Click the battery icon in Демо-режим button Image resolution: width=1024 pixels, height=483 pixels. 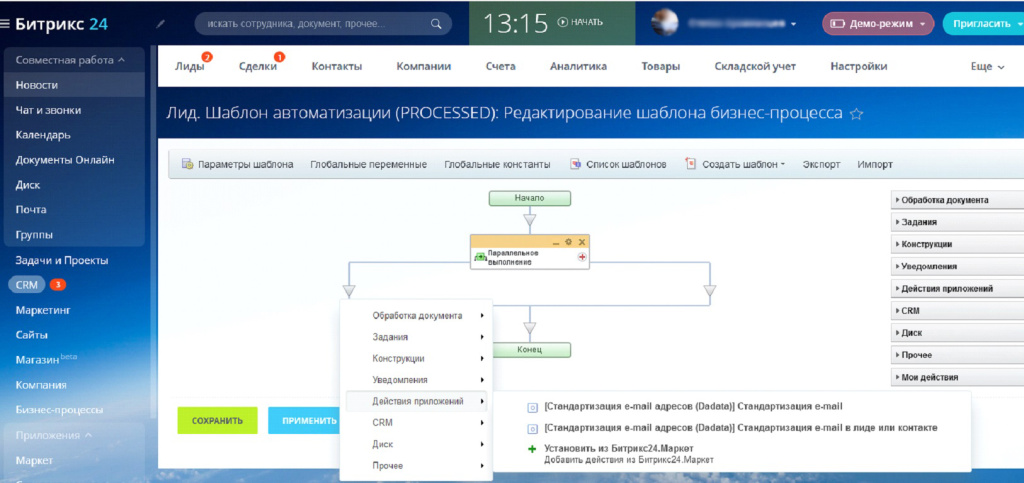[837, 24]
